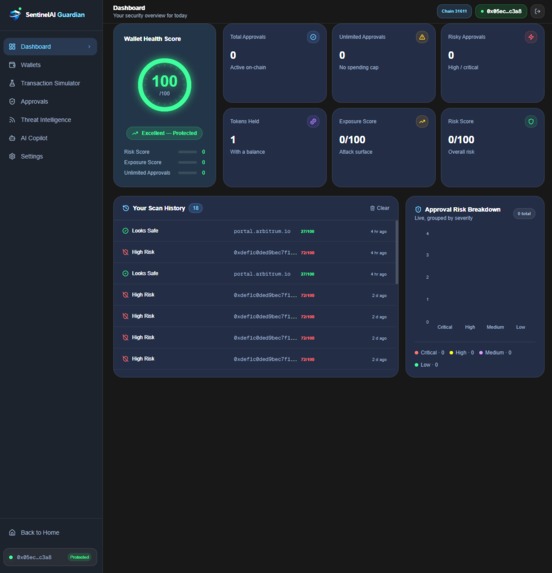Click the Tokens Held link icon
This screenshot has width=552, height=573.
tap(313, 121)
